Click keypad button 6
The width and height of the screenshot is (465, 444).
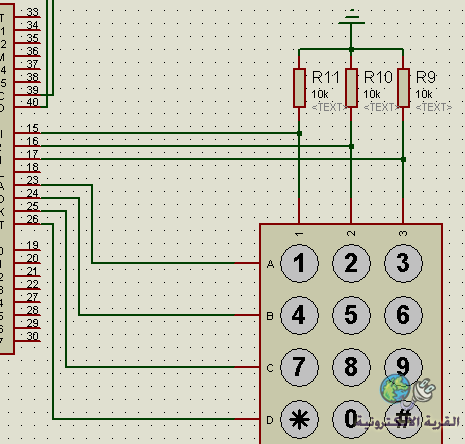(x=403, y=315)
